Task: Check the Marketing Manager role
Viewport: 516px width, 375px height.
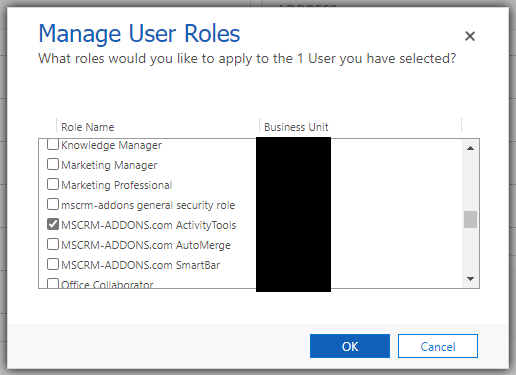Action: pyautogui.click(x=53, y=164)
